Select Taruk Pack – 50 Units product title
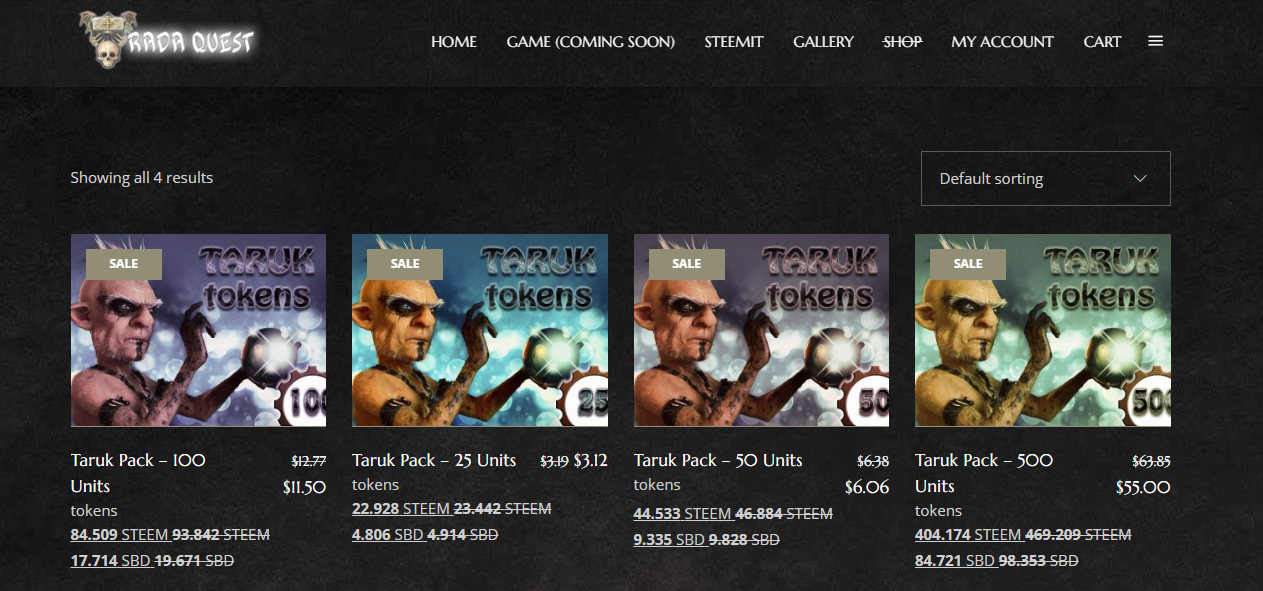This screenshot has height=591, width=1263. (718, 460)
